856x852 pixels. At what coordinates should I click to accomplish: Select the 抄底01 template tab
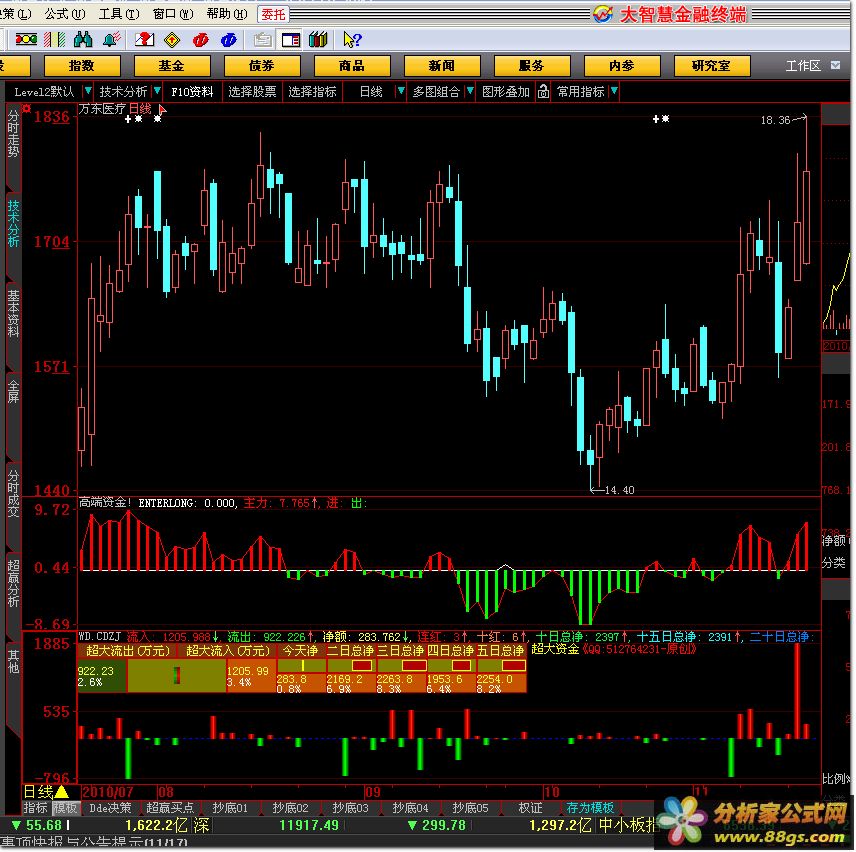[230, 808]
